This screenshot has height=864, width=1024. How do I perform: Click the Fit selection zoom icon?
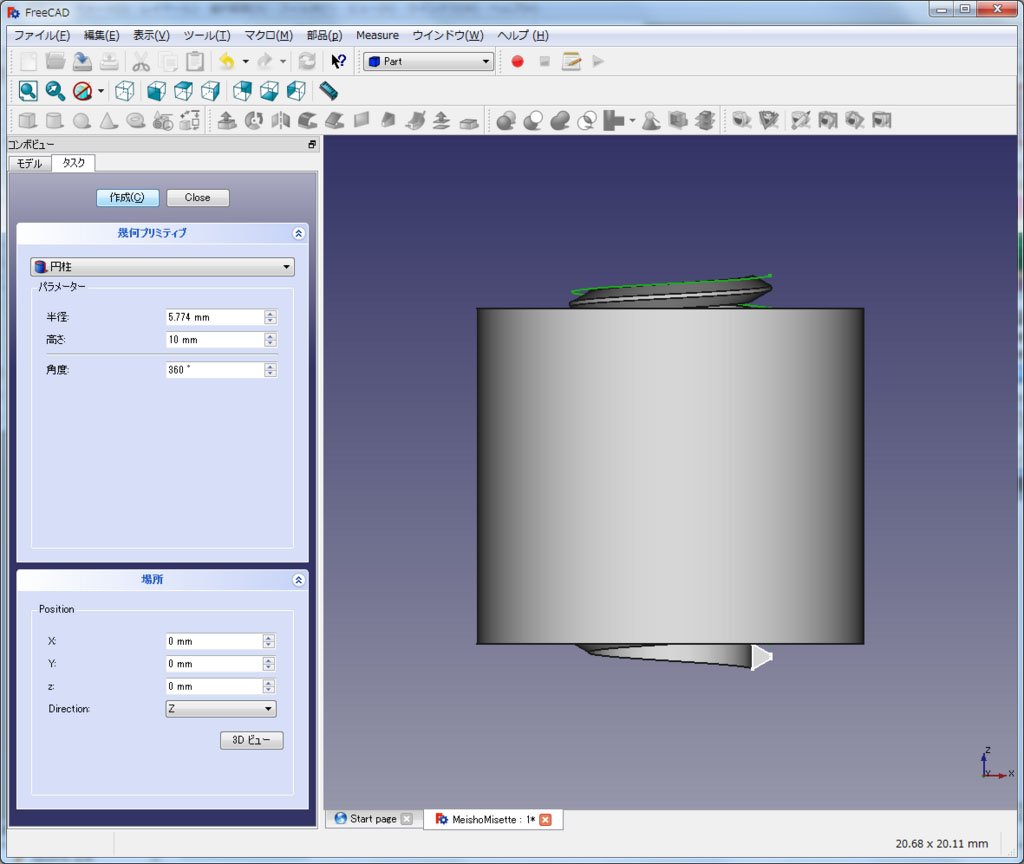(x=55, y=91)
